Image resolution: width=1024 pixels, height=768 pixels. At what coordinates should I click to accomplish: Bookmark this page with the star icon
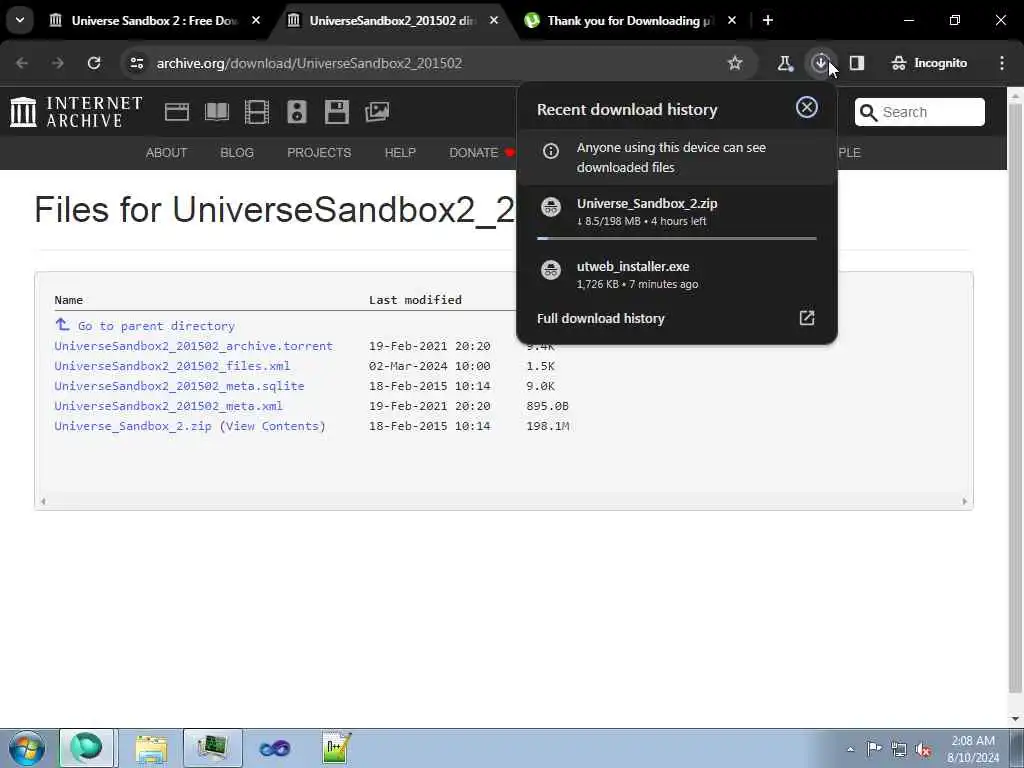pyautogui.click(x=735, y=63)
